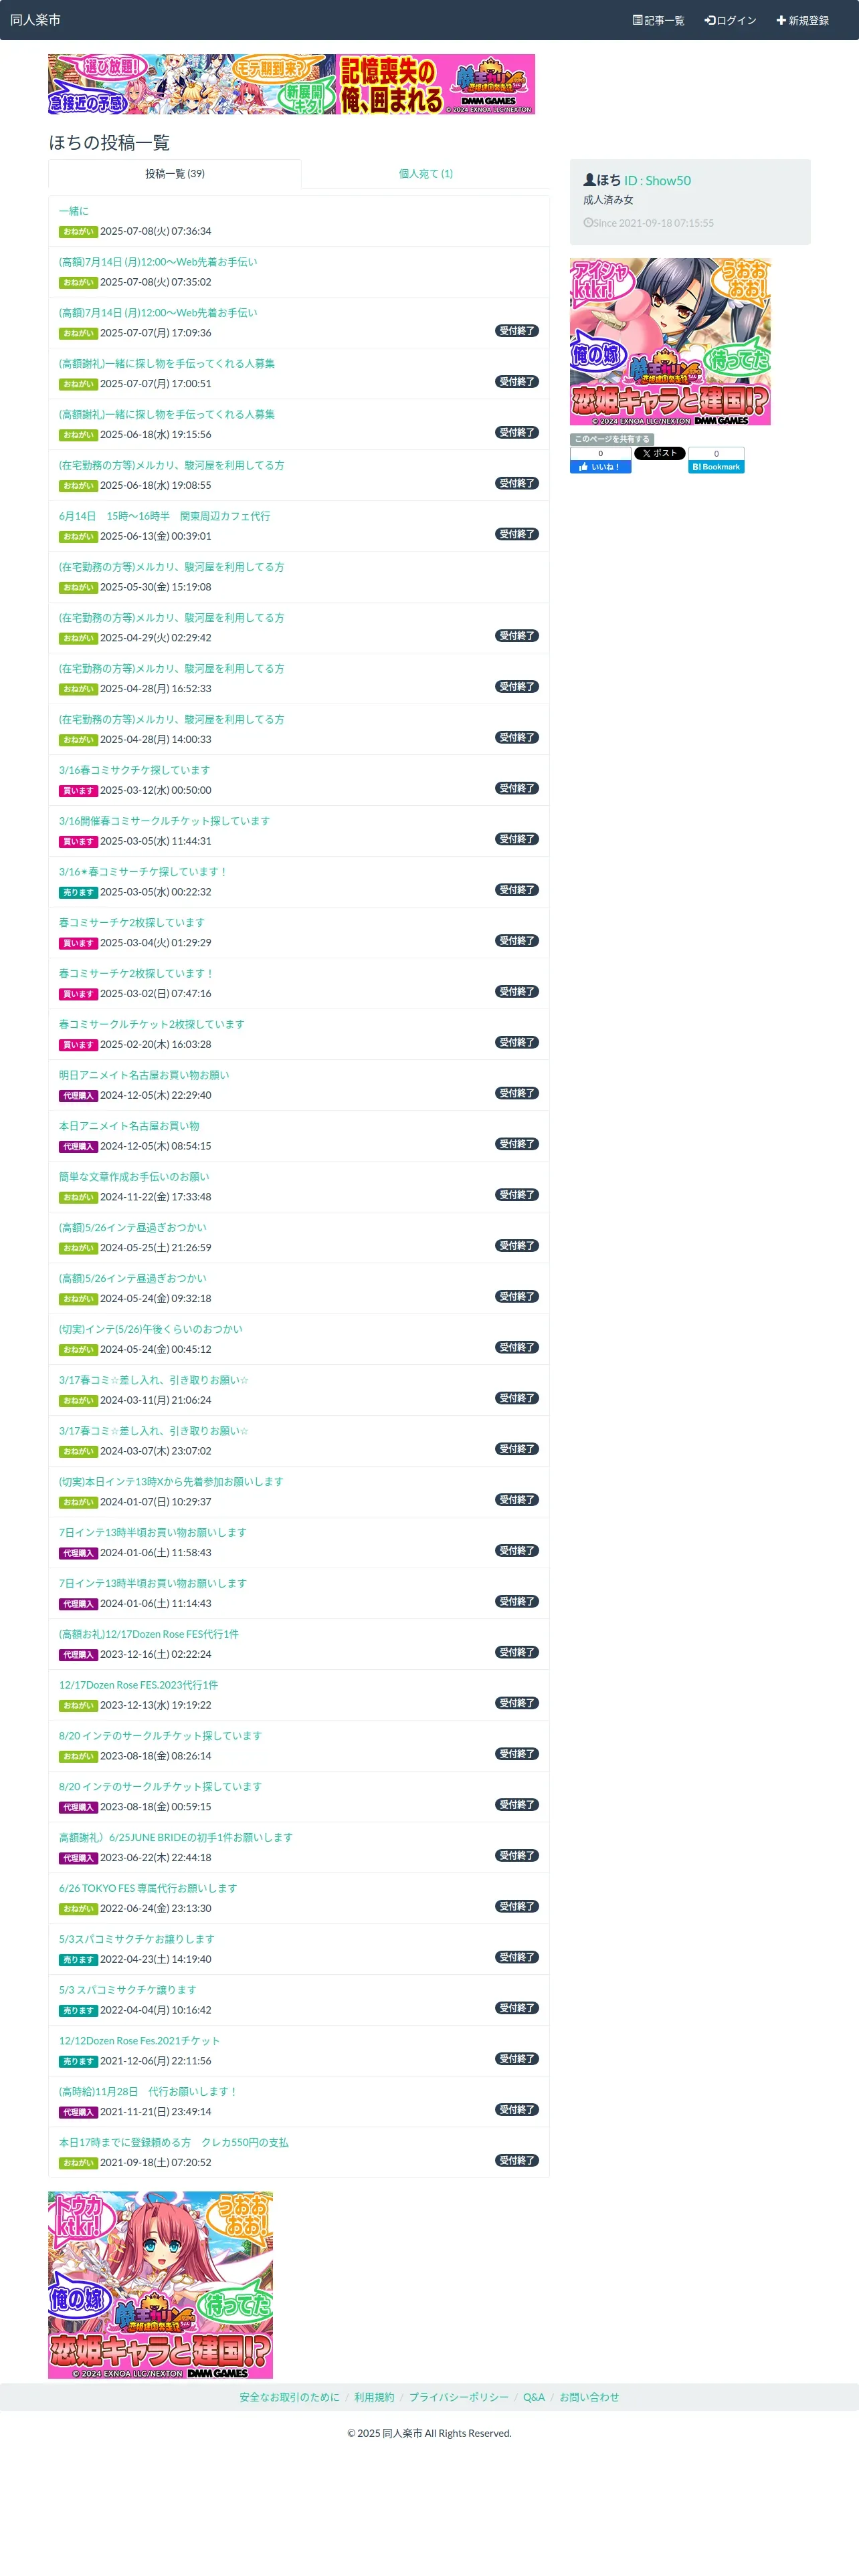Switch to 個人宛て (1) tab

click(x=426, y=174)
